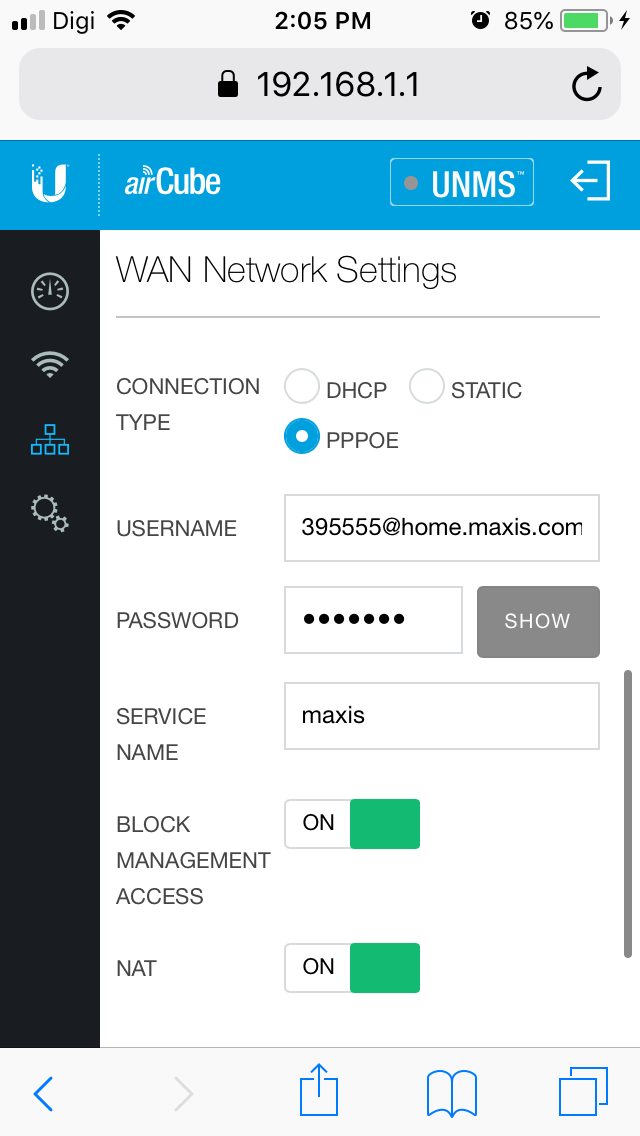Select the network topology sidebar icon
This screenshot has width=640, height=1136.
[x=50, y=439]
